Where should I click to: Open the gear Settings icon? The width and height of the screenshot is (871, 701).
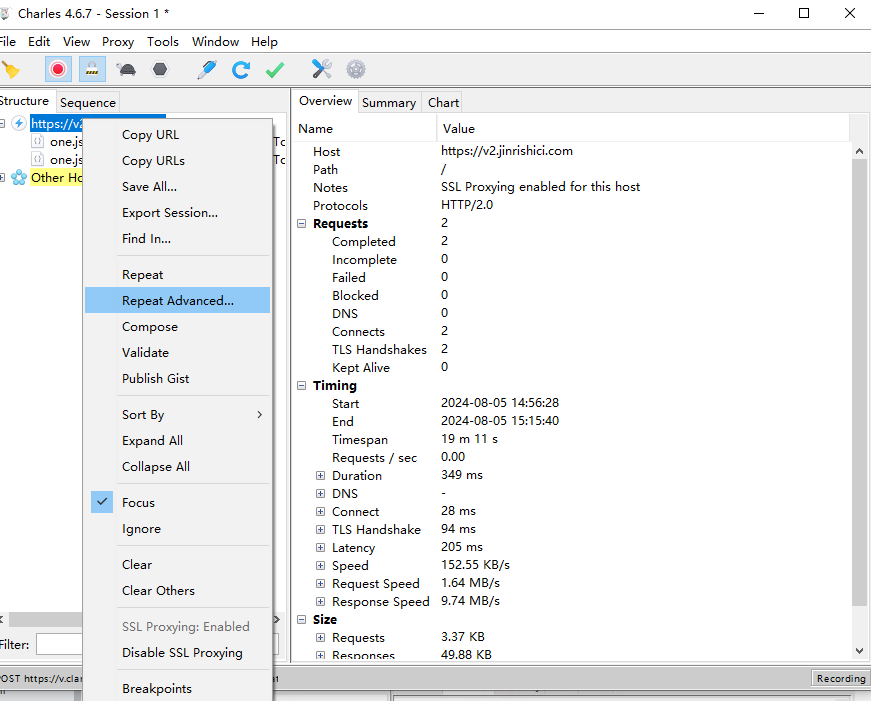(x=356, y=69)
